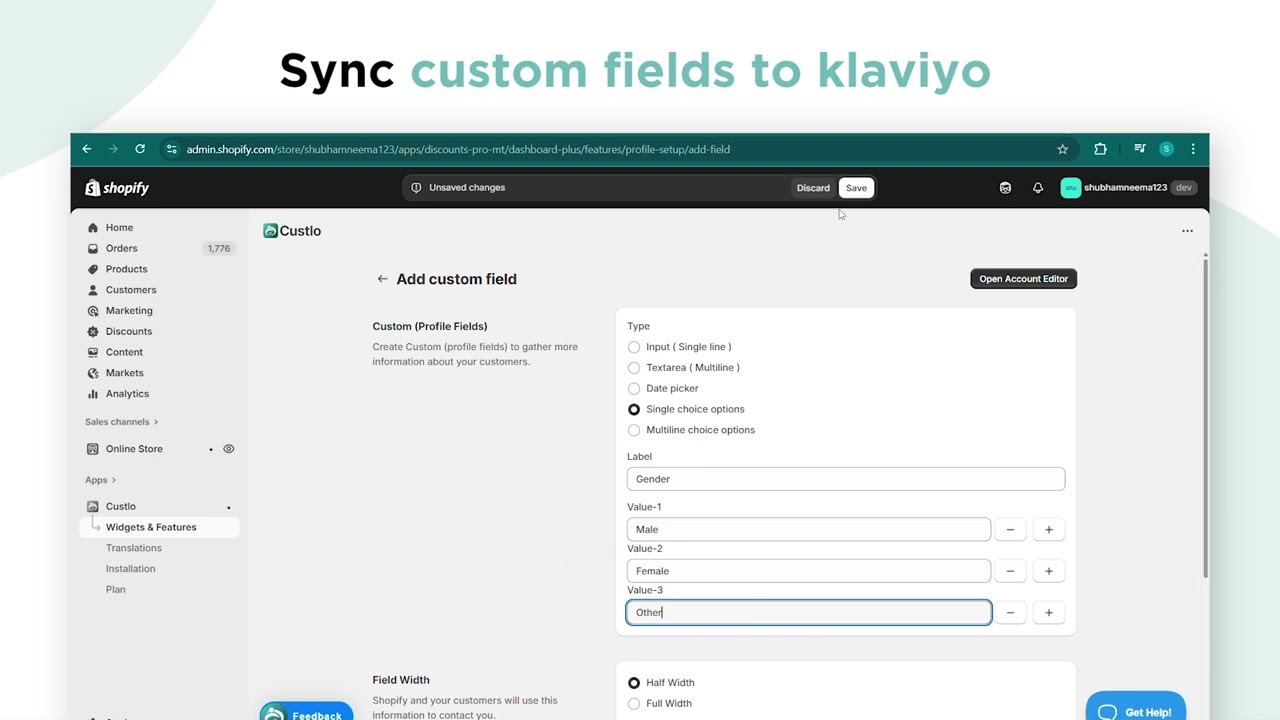Remove Value-2 with its minus button
Screen dimensions: 1280x720
tap(1010, 571)
